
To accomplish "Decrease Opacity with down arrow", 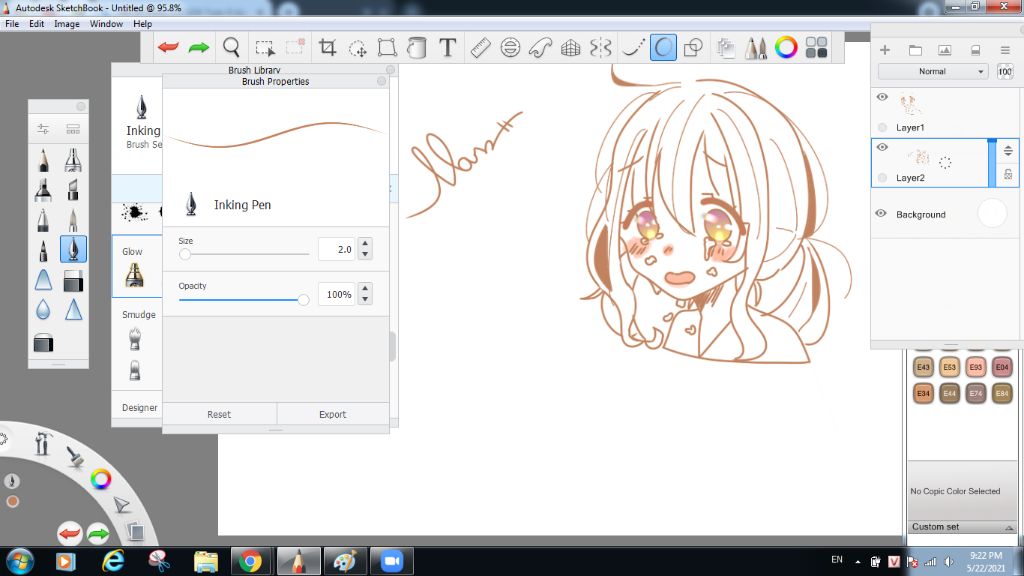I will click(365, 299).
